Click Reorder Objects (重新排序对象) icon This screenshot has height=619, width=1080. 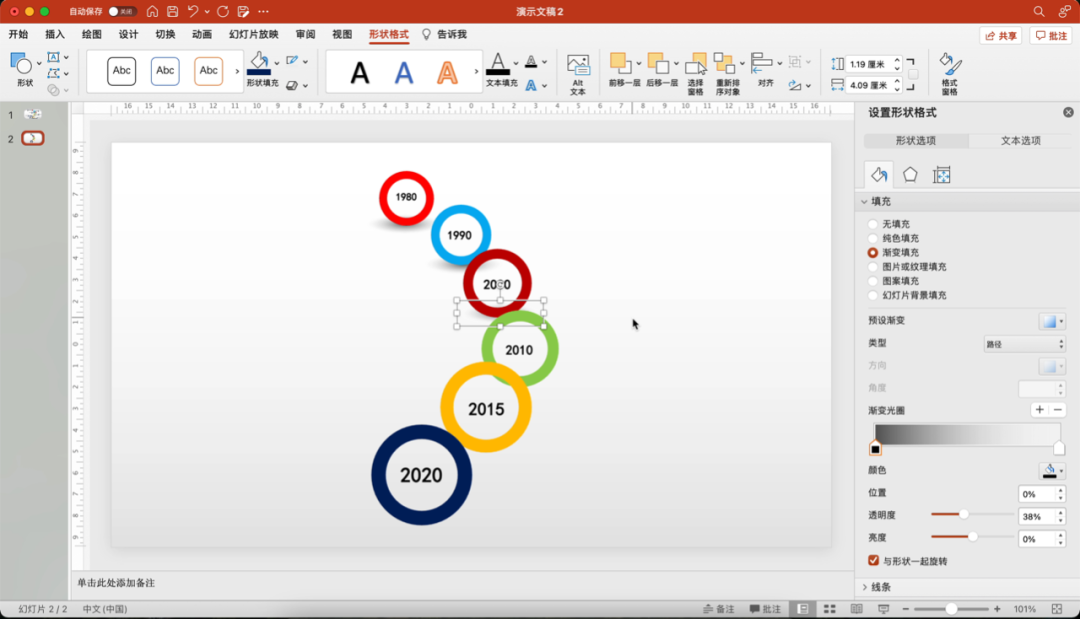725,64
